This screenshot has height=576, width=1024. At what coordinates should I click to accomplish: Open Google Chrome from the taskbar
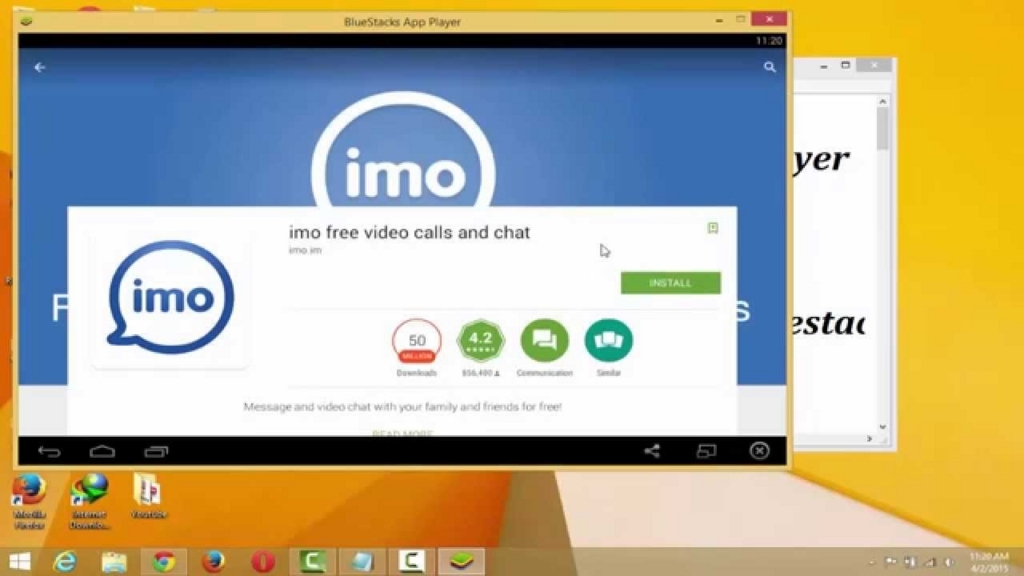[164, 562]
